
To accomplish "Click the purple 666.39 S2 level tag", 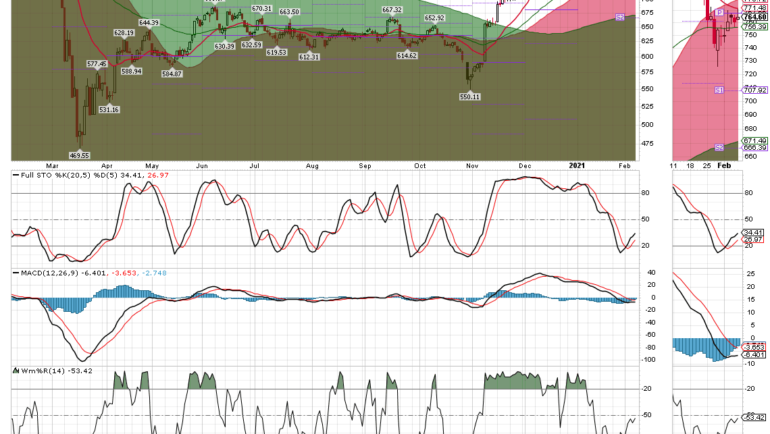I will (x=755, y=147).
